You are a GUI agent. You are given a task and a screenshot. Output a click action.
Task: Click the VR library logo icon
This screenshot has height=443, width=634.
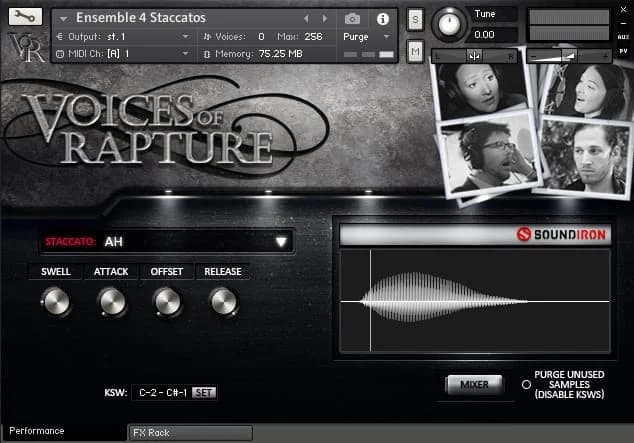click(27, 48)
